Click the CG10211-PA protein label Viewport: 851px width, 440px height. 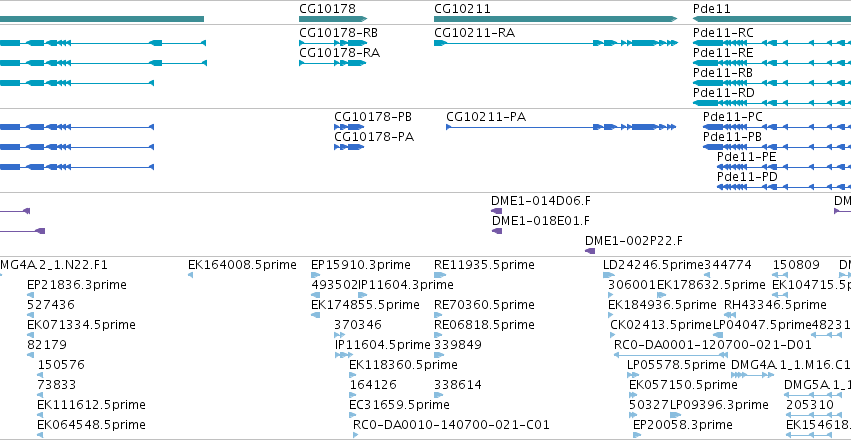pyautogui.click(x=486, y=117)
